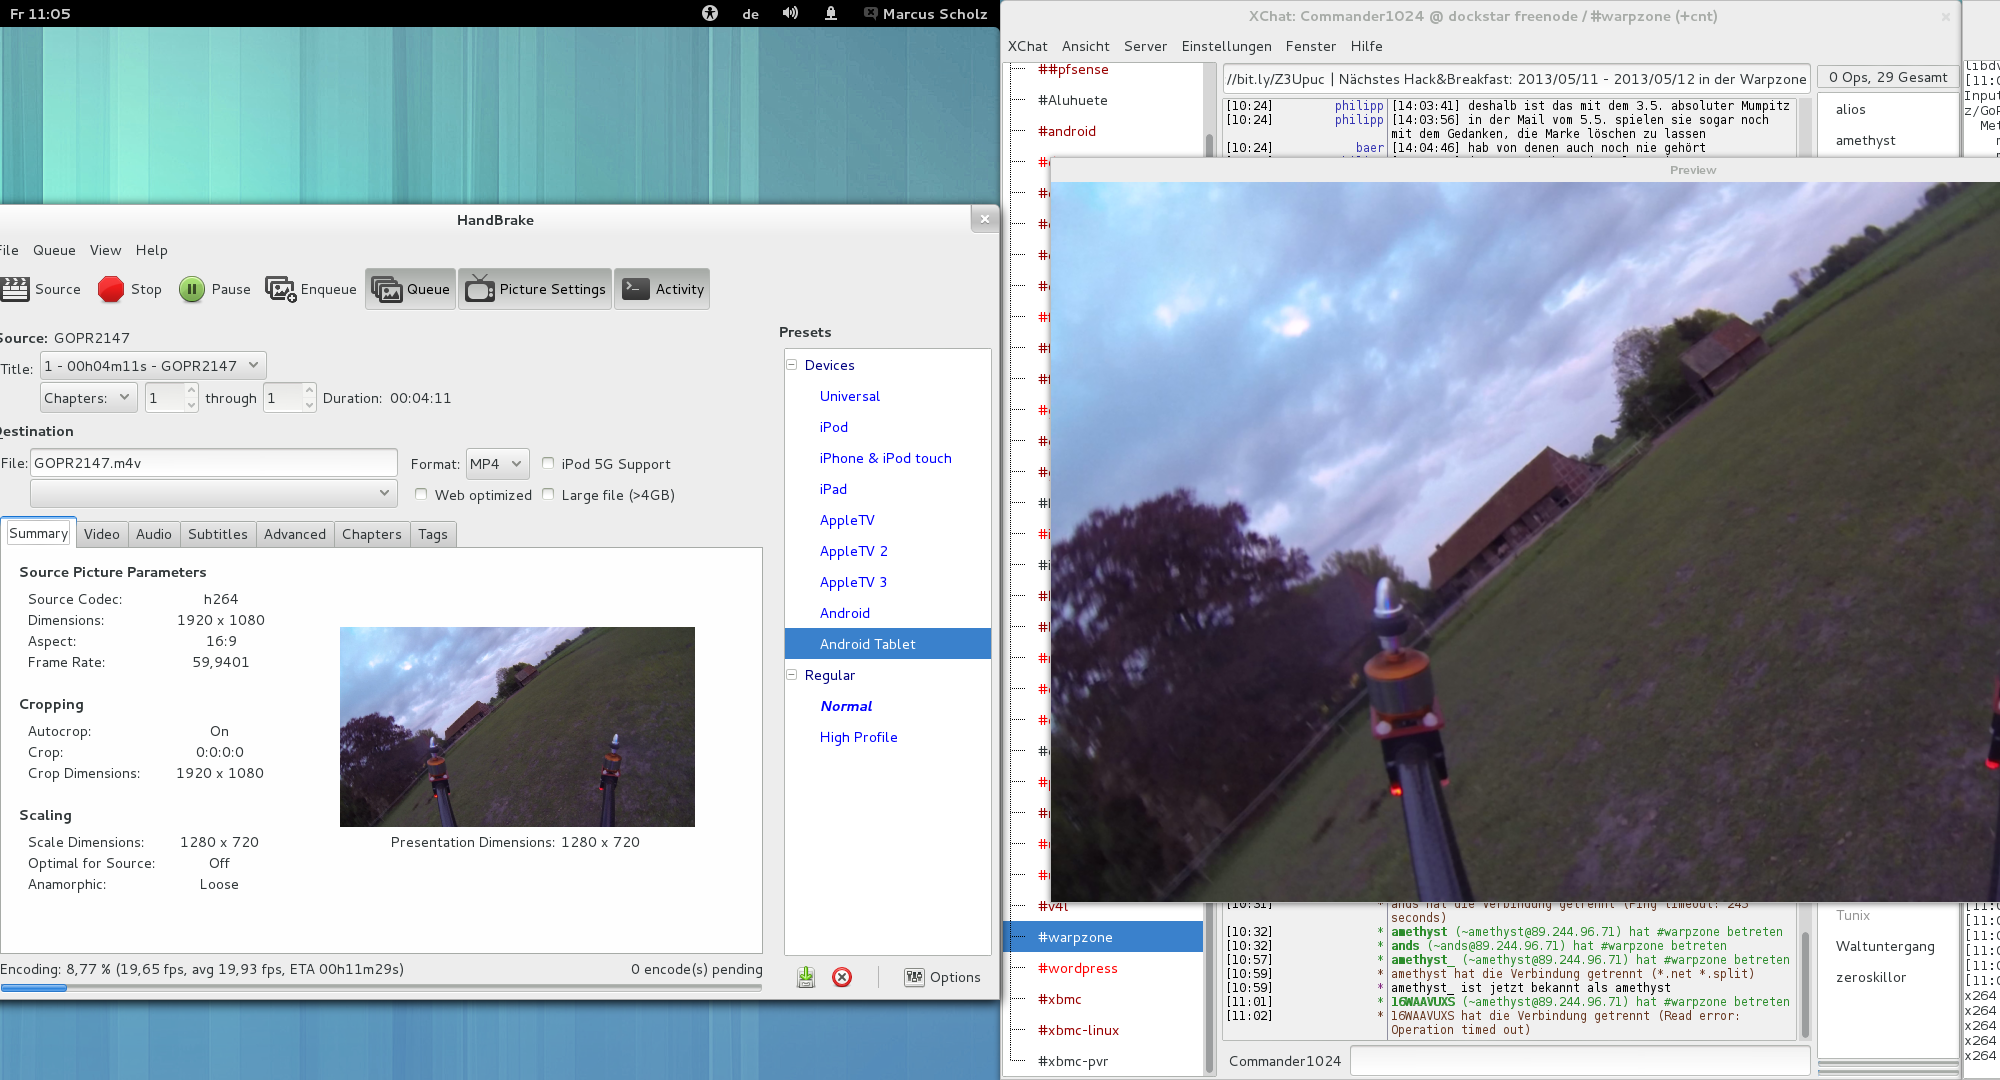Click the encoding progress bar
The height and width of the screenshot is (1080, 2000).
coord(380,988)
